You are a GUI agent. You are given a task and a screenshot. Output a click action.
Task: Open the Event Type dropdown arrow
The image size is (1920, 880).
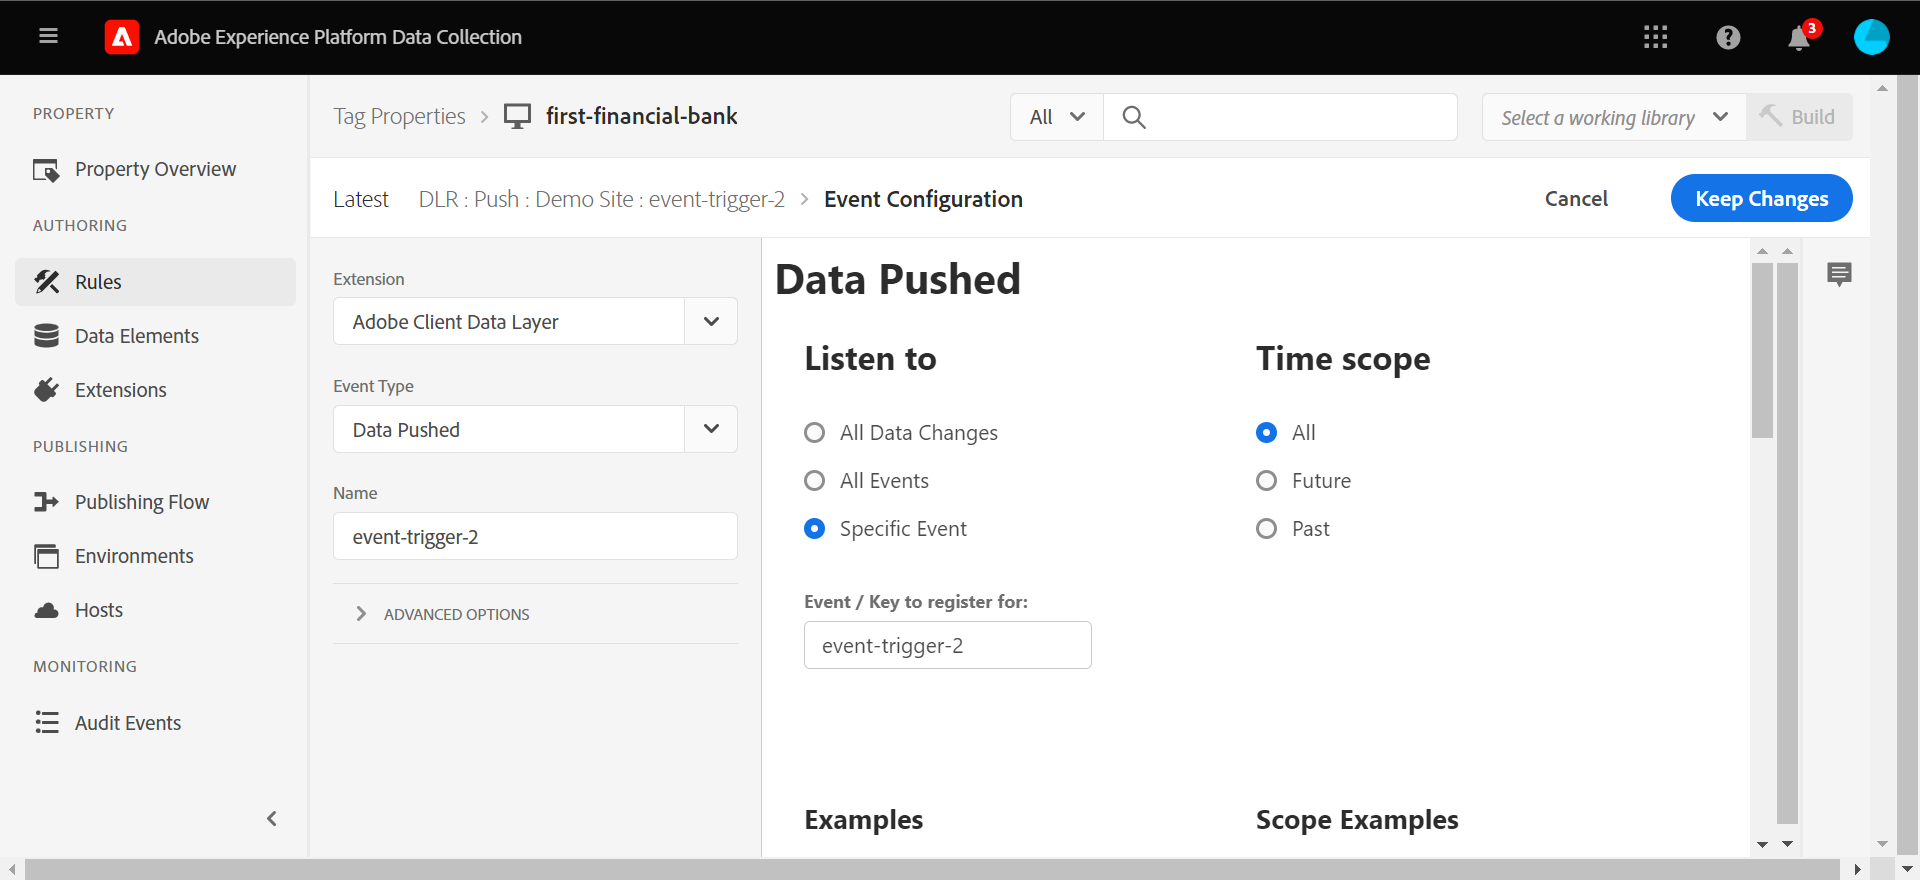point(711,429)
